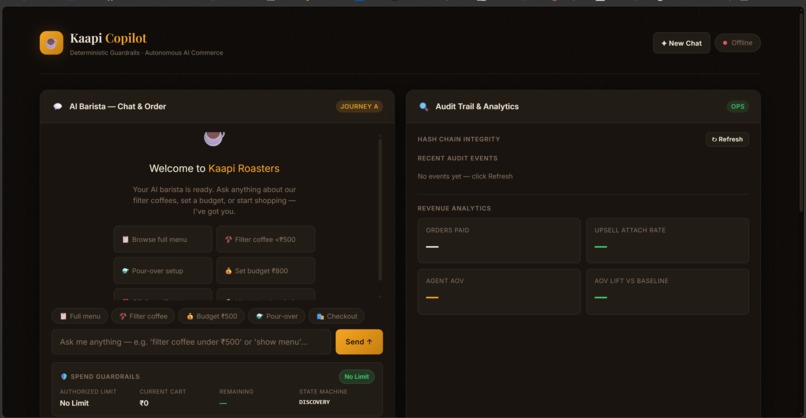Select Set budget ₹800 suggestion
Screen dimensions: 806x418
[265, 270]
